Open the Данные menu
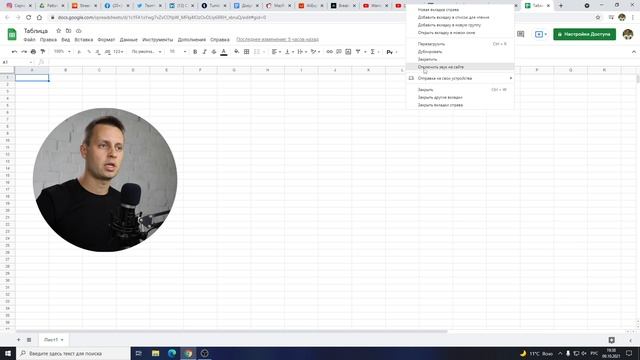 coord(129,40)
